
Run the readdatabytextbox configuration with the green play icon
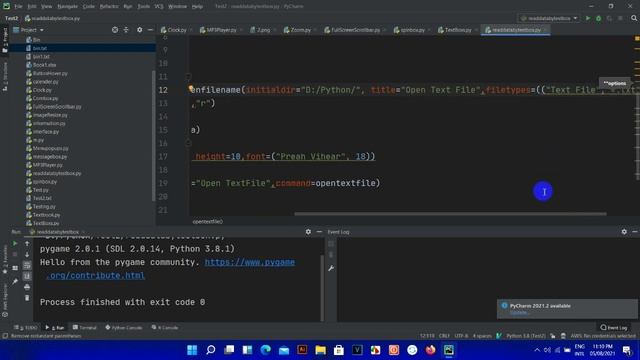pyautogui.click(x=588, y=18)
